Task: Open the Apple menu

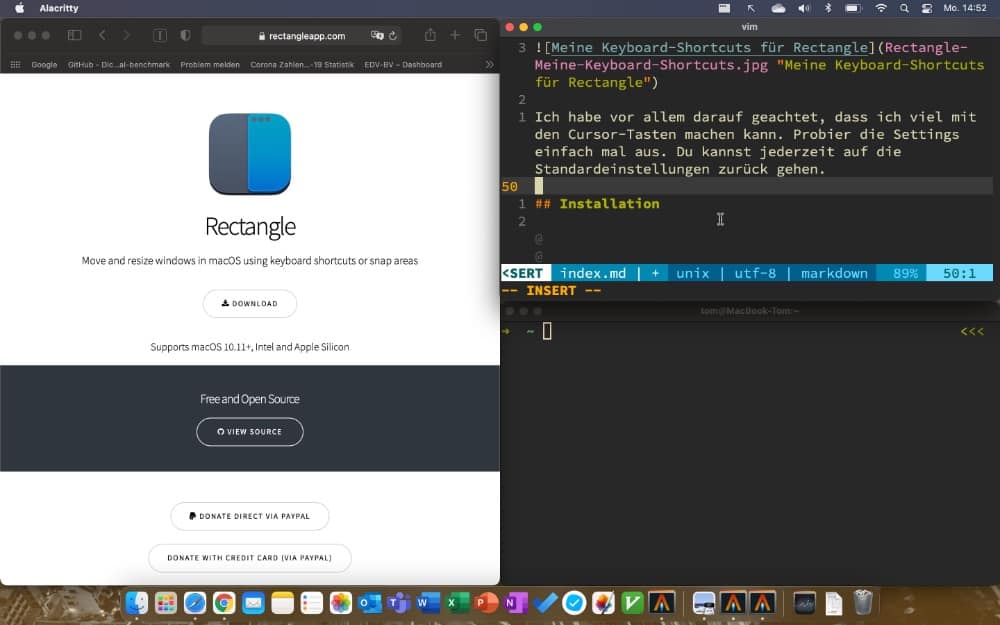Action: pyautogui.click(x=19, y=8)
